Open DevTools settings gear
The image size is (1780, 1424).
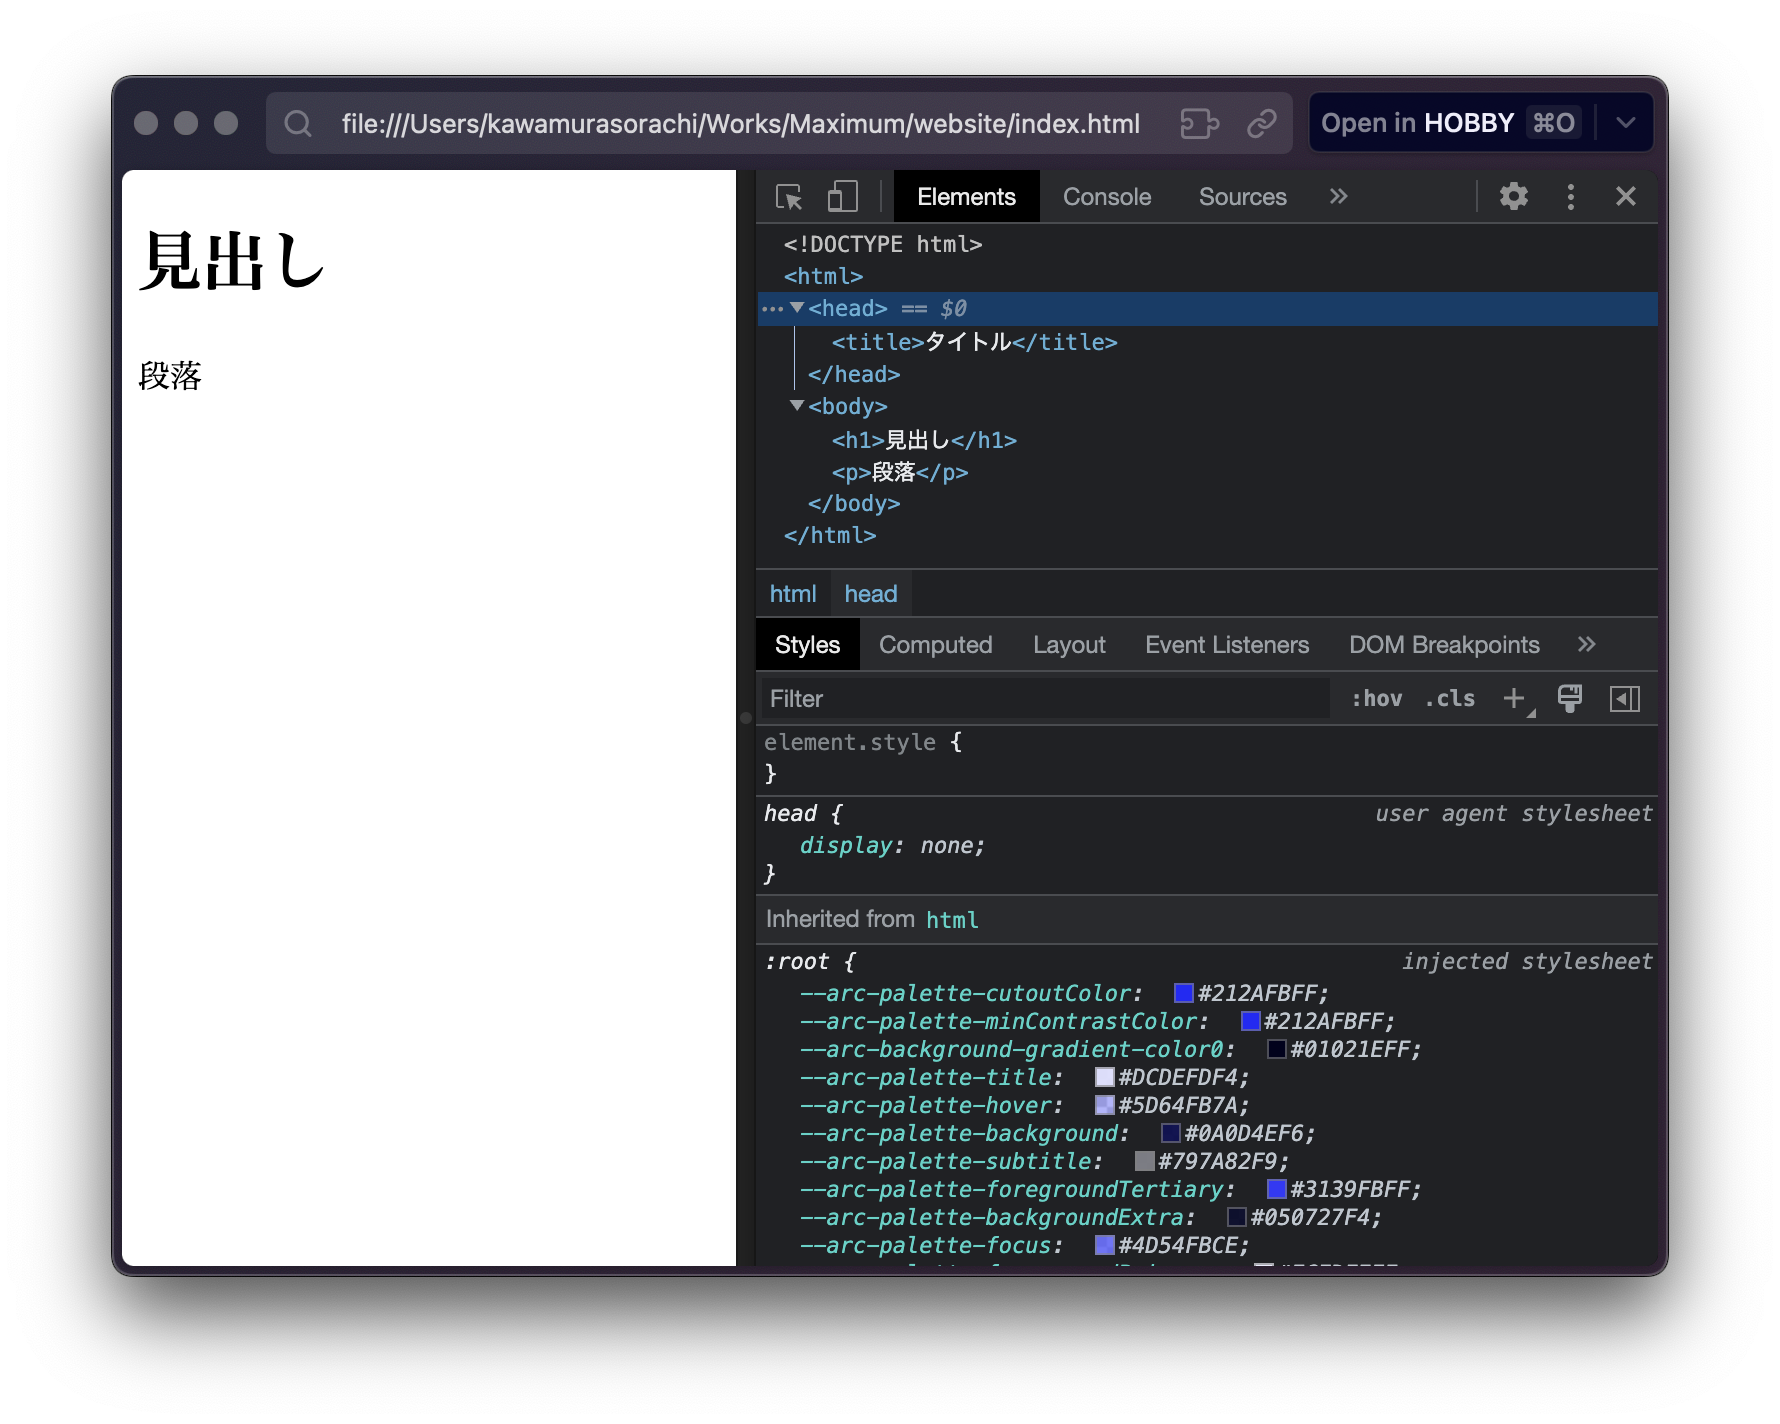1513,197
